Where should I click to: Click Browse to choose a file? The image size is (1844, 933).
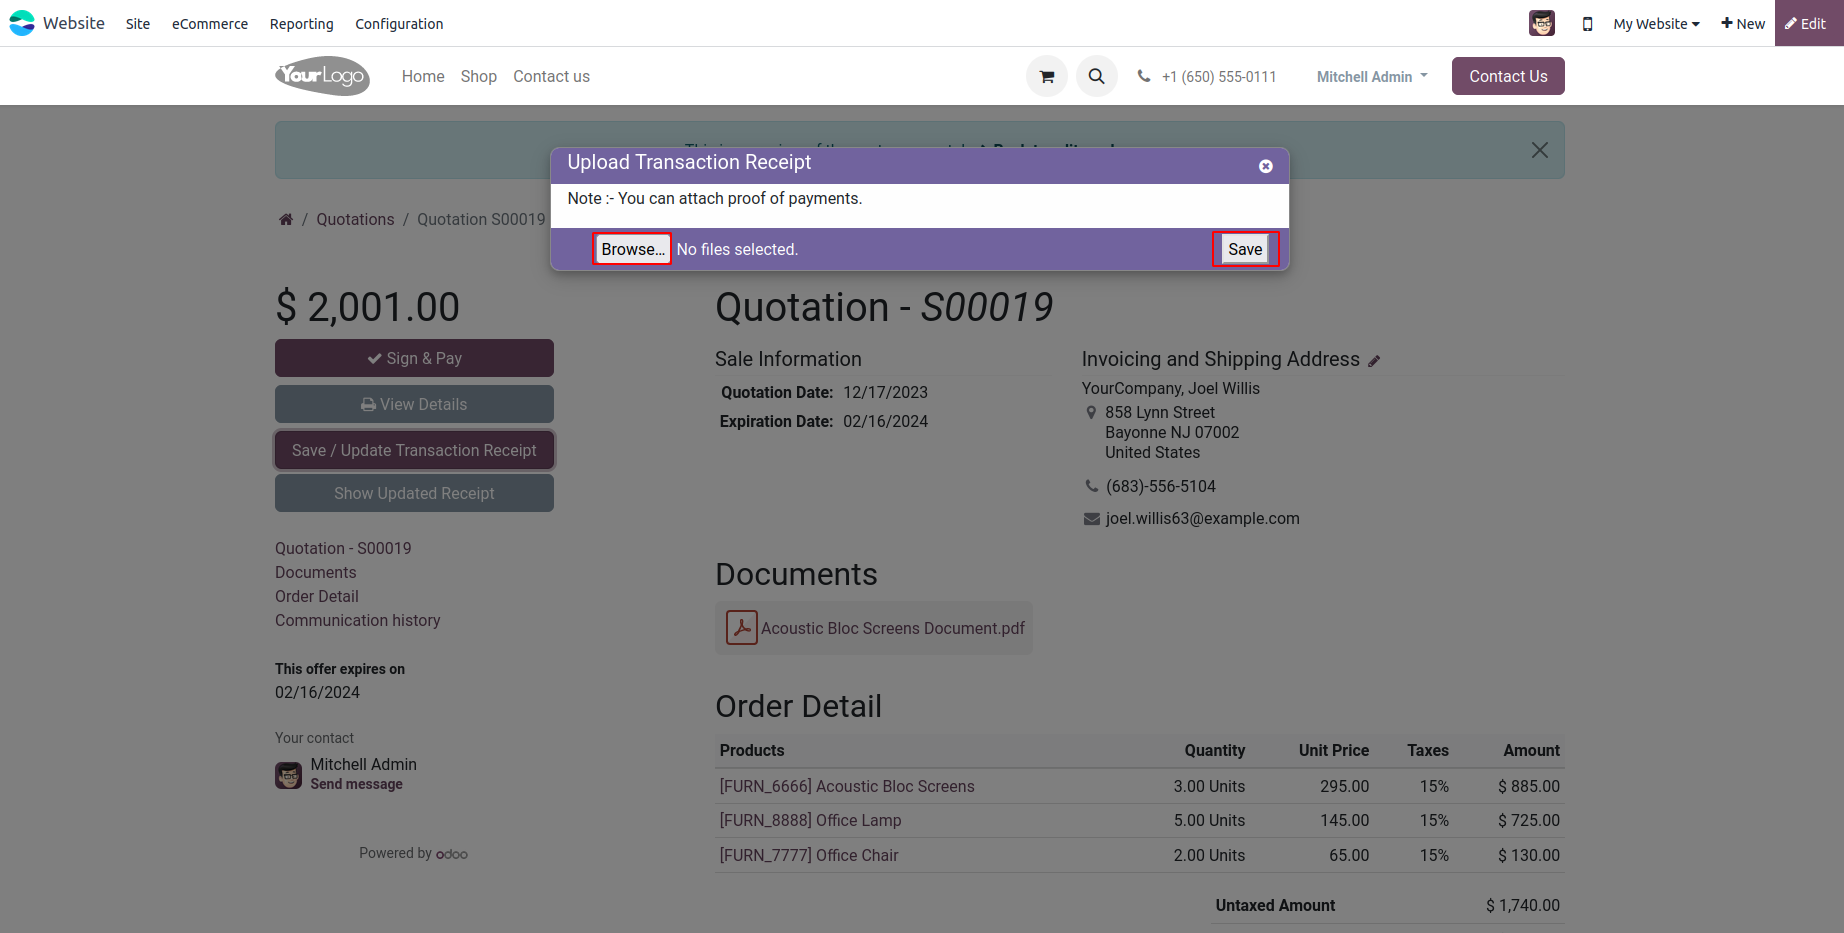click(x=632, y=249)
